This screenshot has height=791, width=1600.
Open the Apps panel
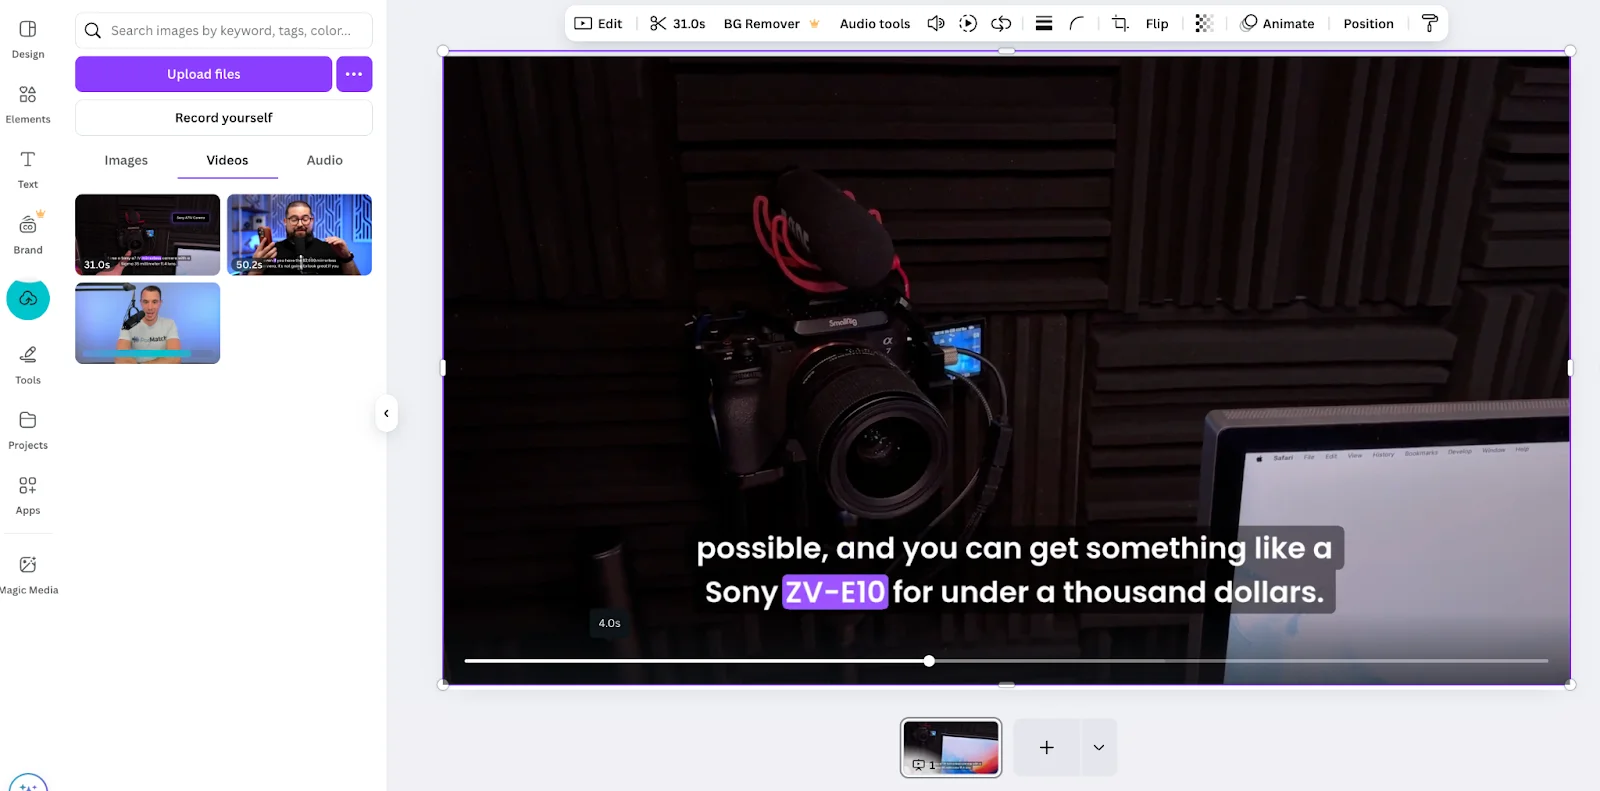point(28,495)
